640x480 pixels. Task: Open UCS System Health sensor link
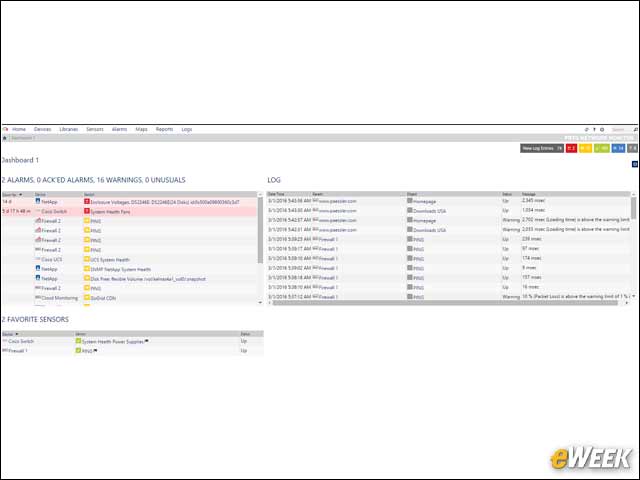[110, 260]
